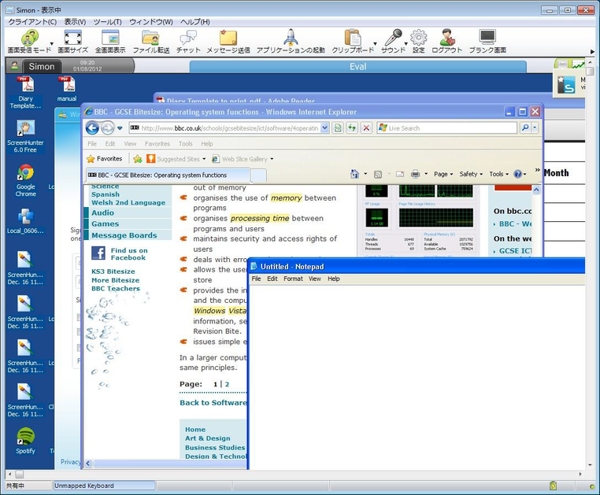The height and width of the screenshot is (495, 600).
Task: Open the Page dropdown in Internet Explorer
Action: 442,174
